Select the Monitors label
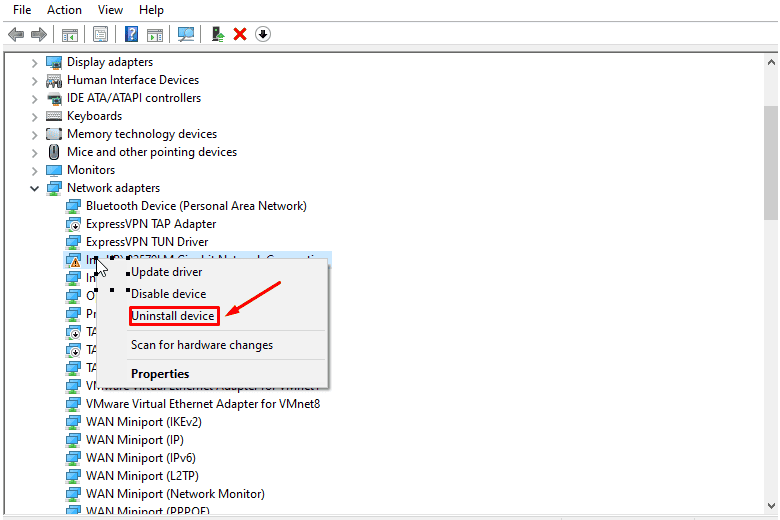The width and height of the screenshot is (780, 520). point(91,170)
